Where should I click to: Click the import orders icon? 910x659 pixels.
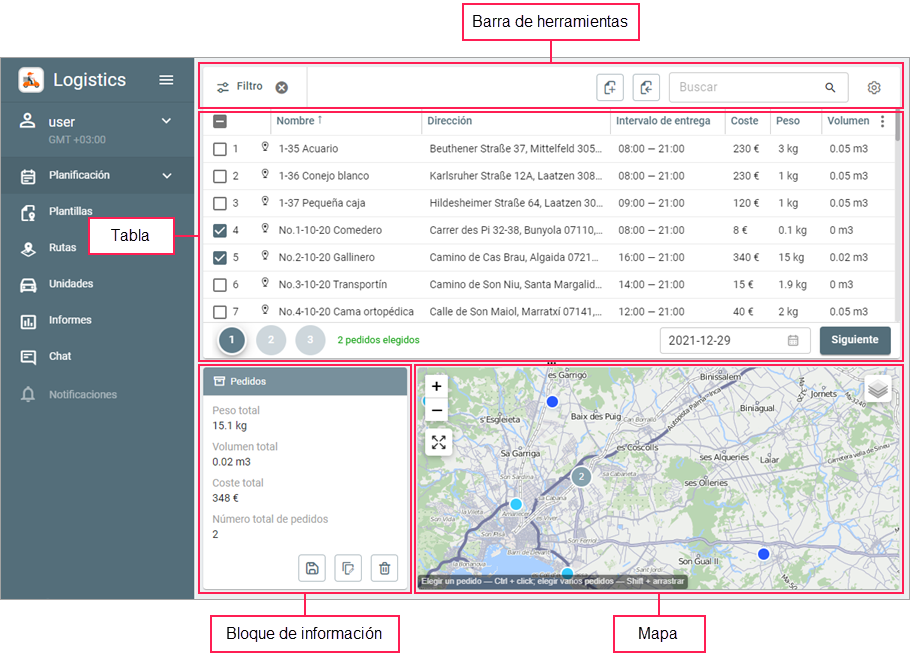click(x=646, y=88)
